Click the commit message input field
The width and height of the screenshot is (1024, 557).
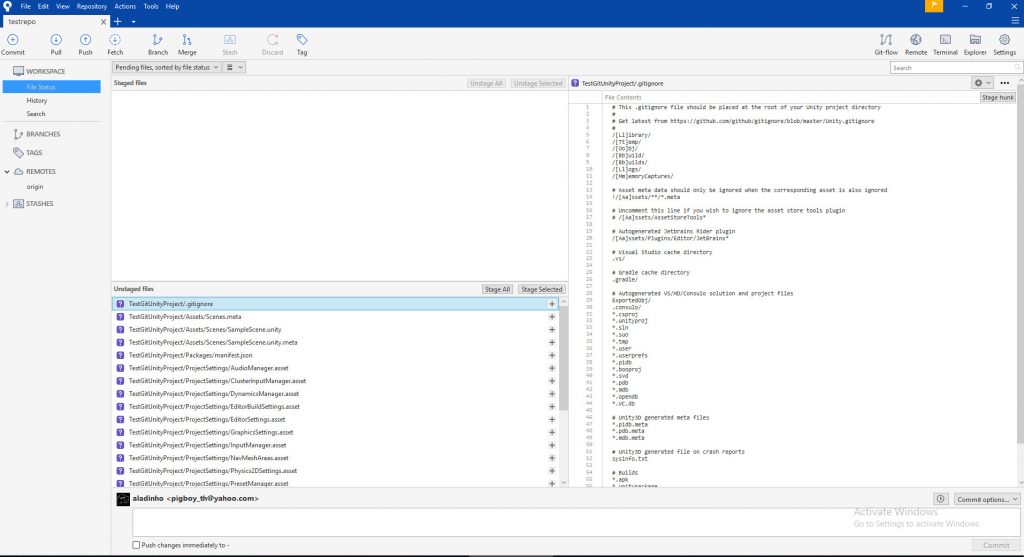click(575, 522)
